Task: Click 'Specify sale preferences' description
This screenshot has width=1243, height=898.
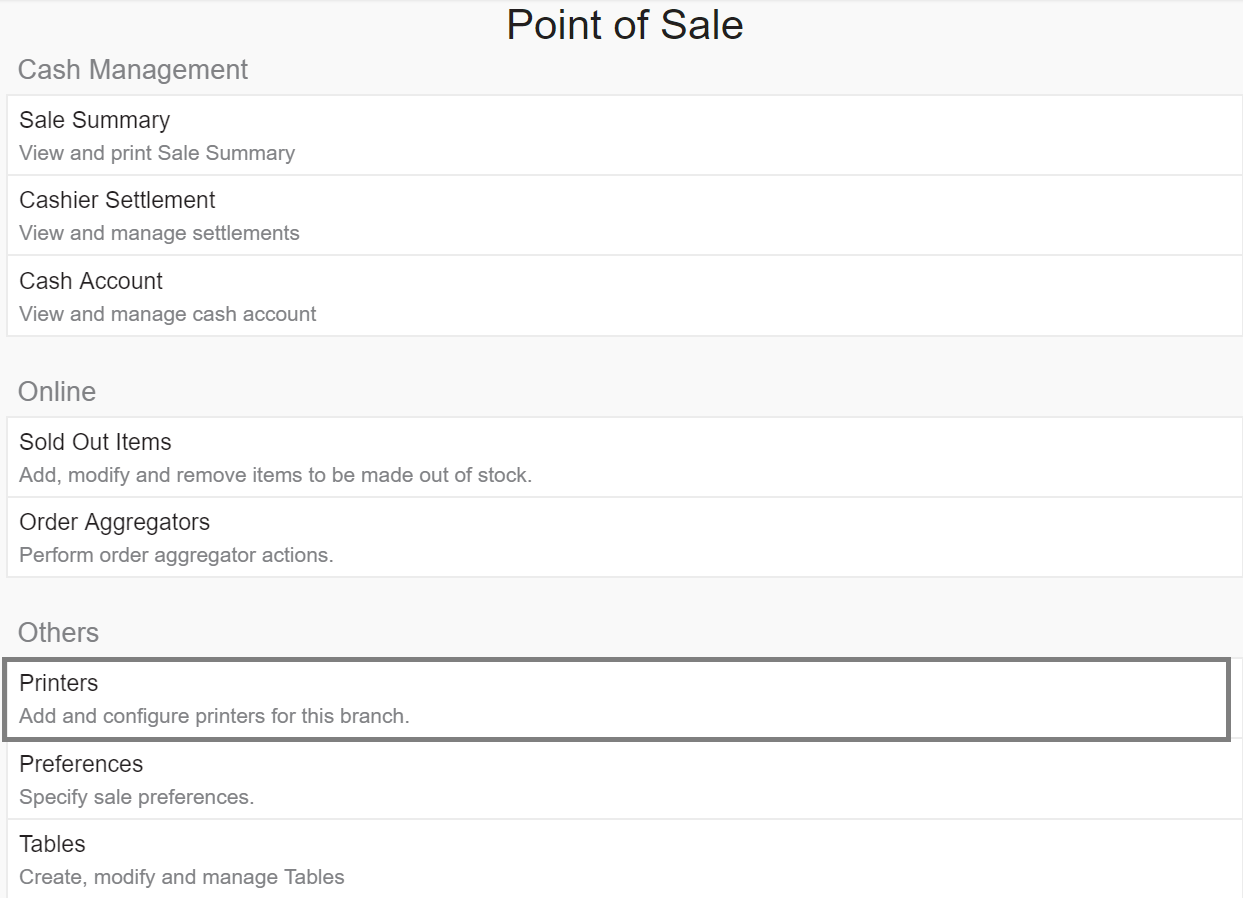Action: (x=137, y=797)
